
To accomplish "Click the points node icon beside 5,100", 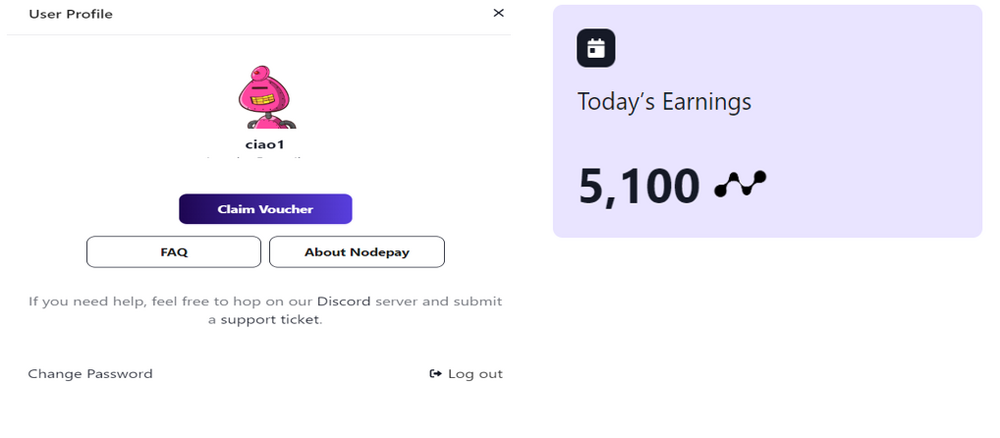I will point(740,186).
